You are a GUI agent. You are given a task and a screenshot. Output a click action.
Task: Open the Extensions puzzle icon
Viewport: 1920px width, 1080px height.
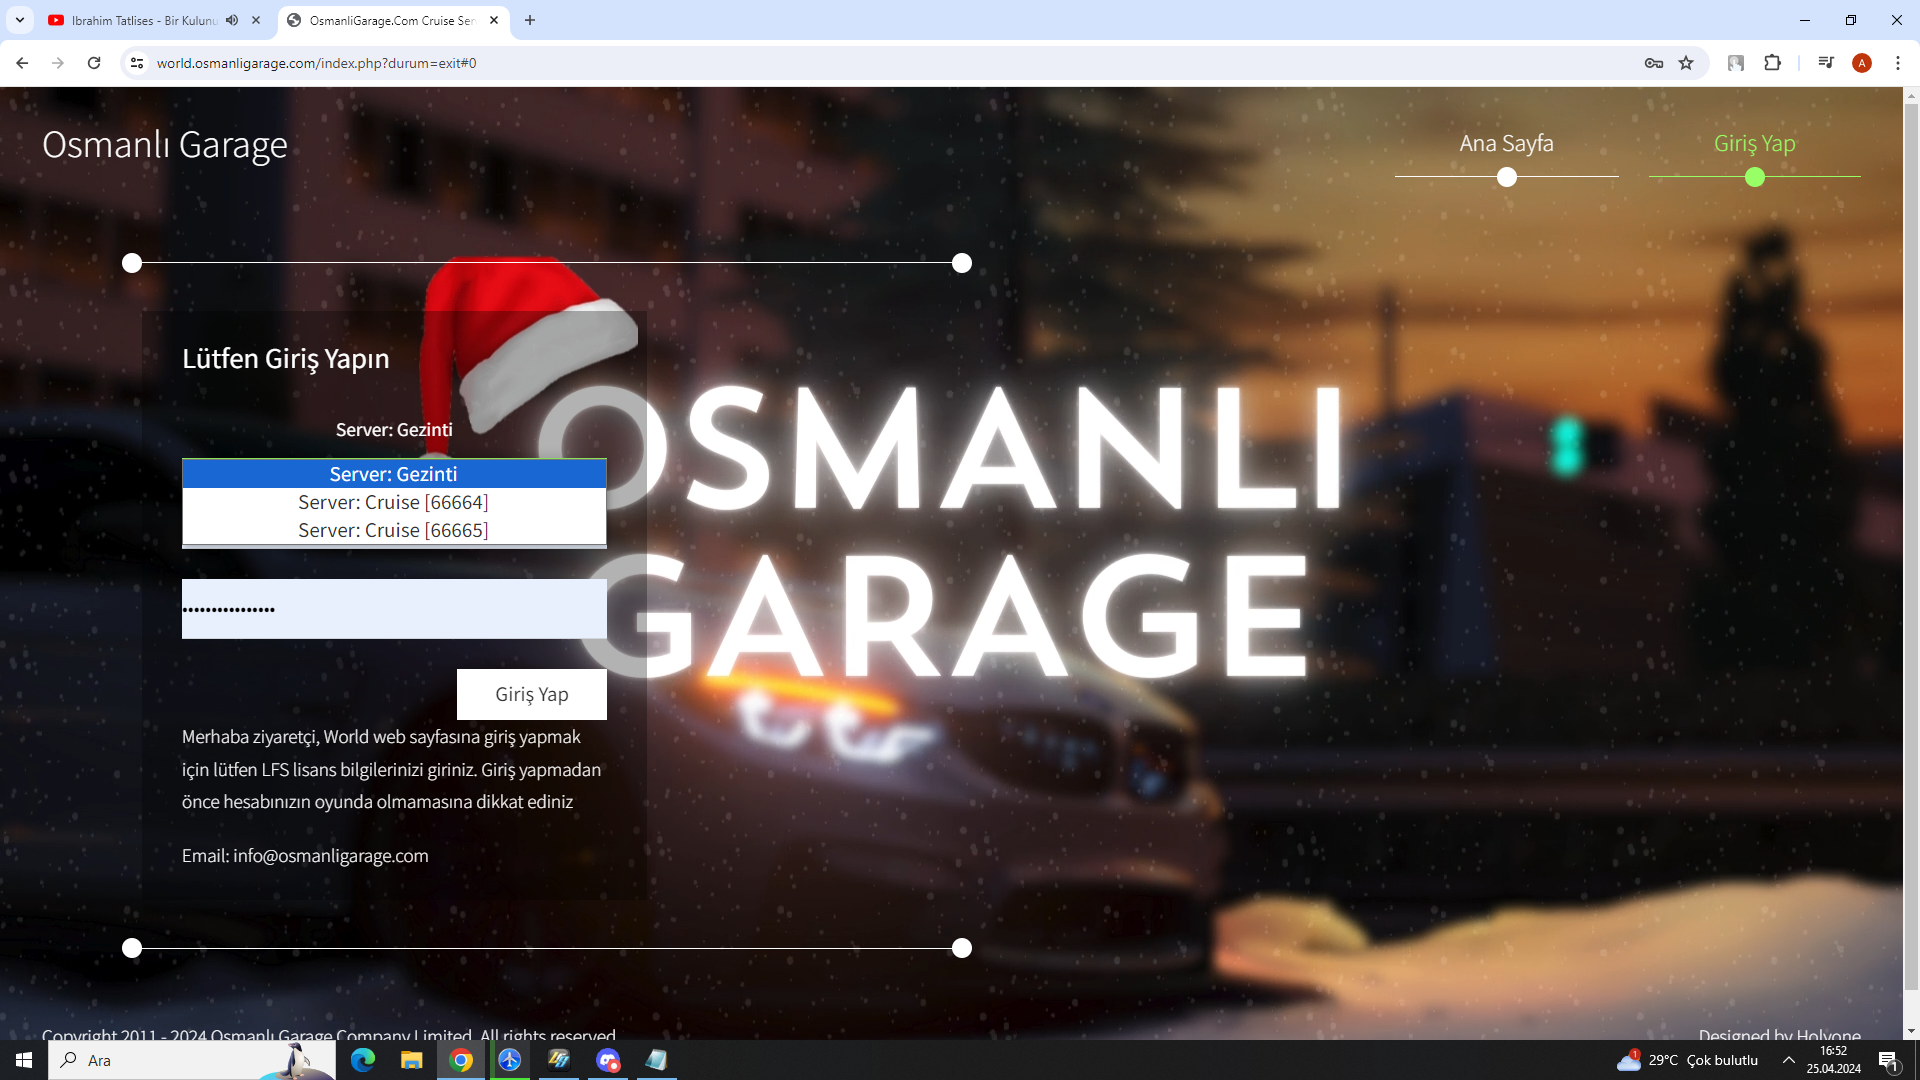1772,63
